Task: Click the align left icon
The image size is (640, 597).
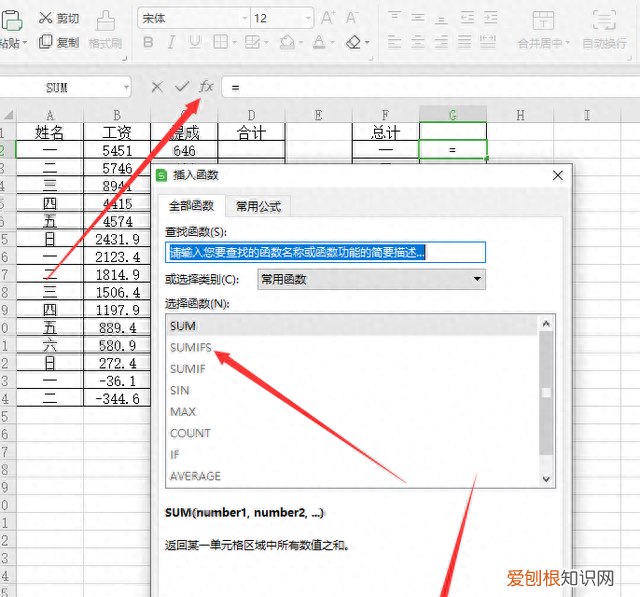Action: pos(394,42)
